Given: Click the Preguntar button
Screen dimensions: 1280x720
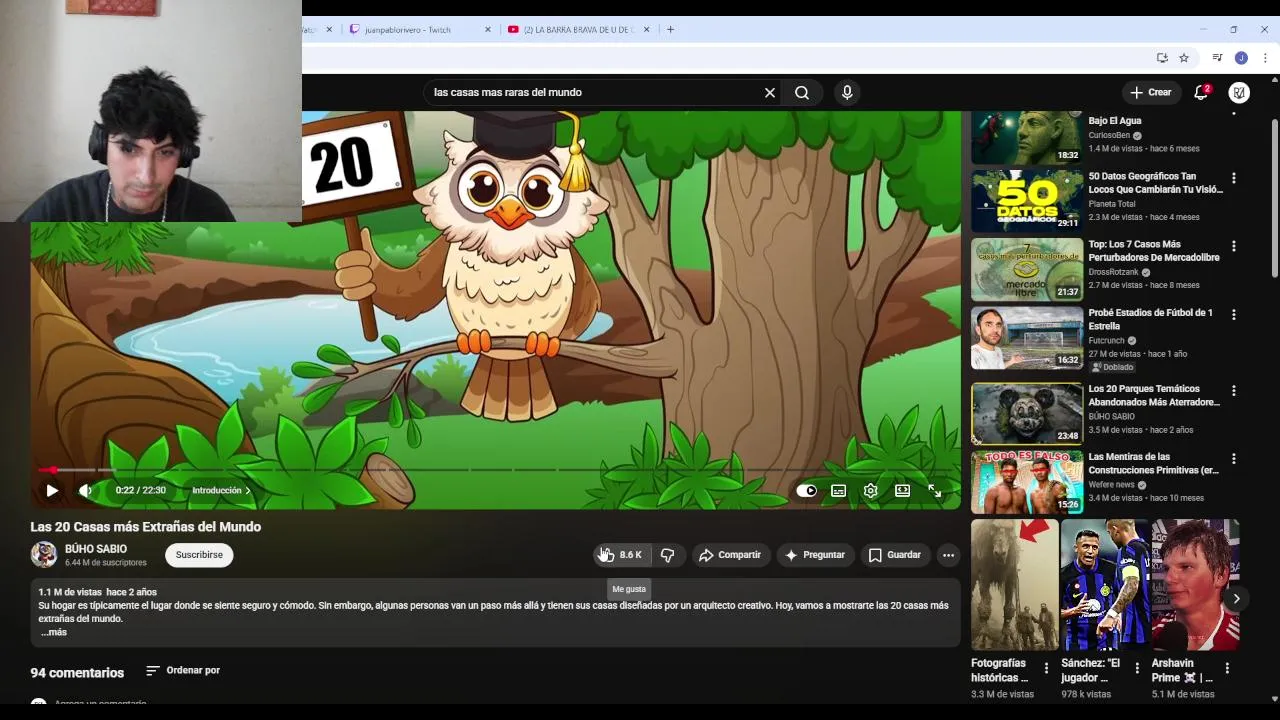Looking at the screenshot, I should tap(816, 555).
